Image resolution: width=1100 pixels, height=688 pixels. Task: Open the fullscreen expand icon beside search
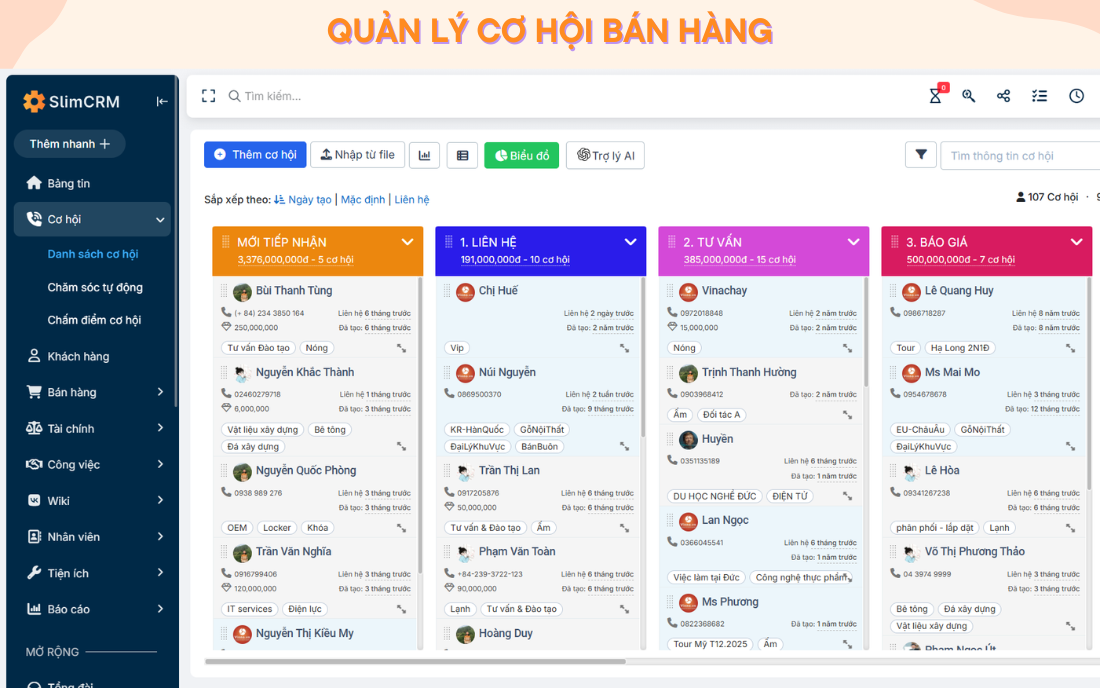208,95
